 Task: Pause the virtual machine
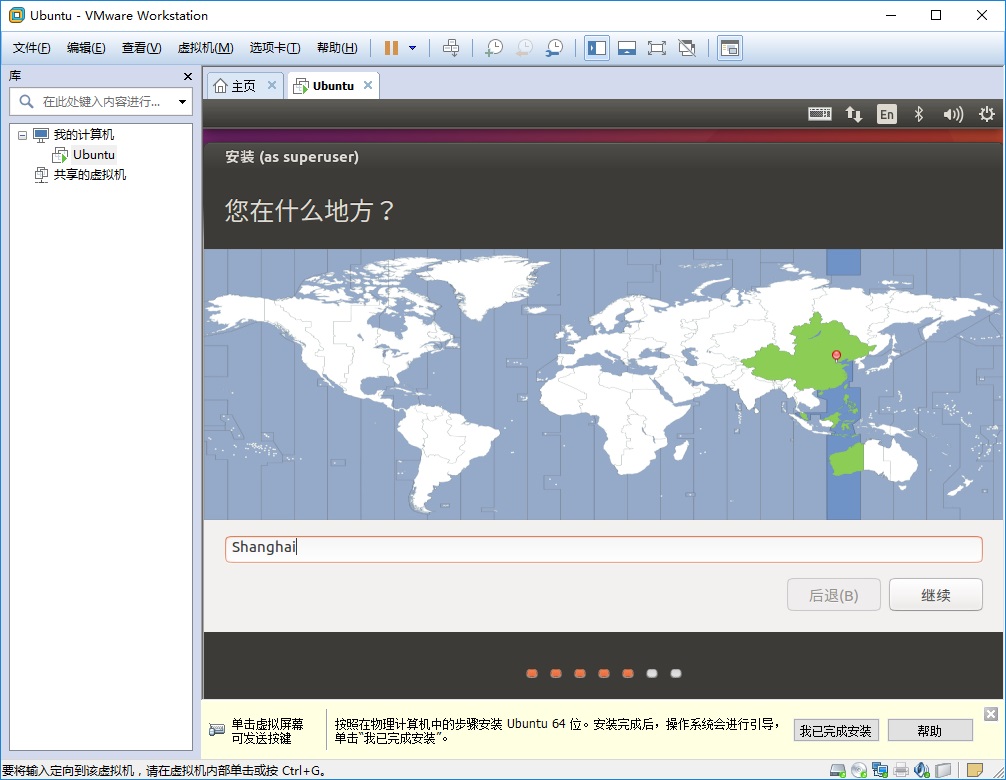pyautogui.click(x=391, y=48)
